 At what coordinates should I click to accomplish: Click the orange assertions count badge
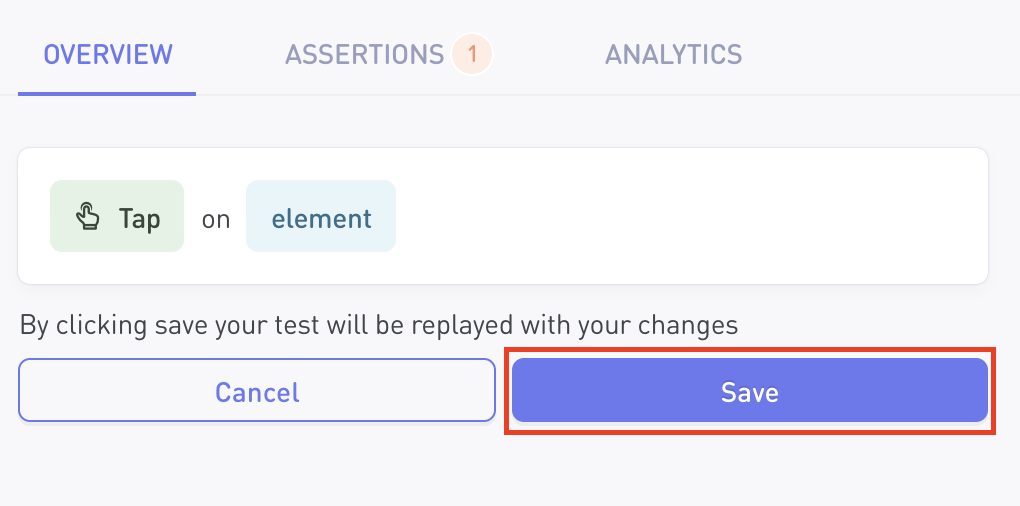(471, 54)
